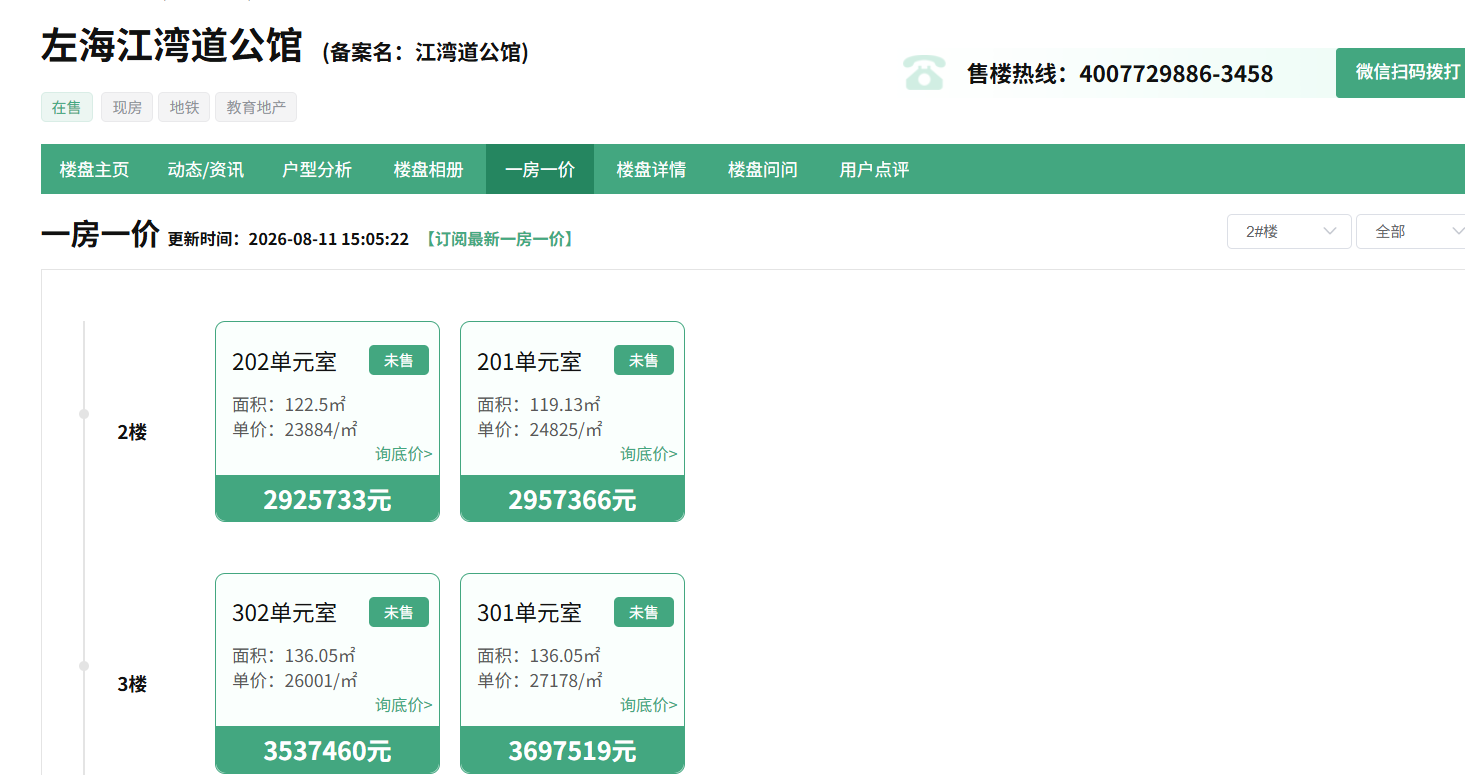Click the 在售 tag
The width and height of the screenshot is (1465, 775).
67,107
